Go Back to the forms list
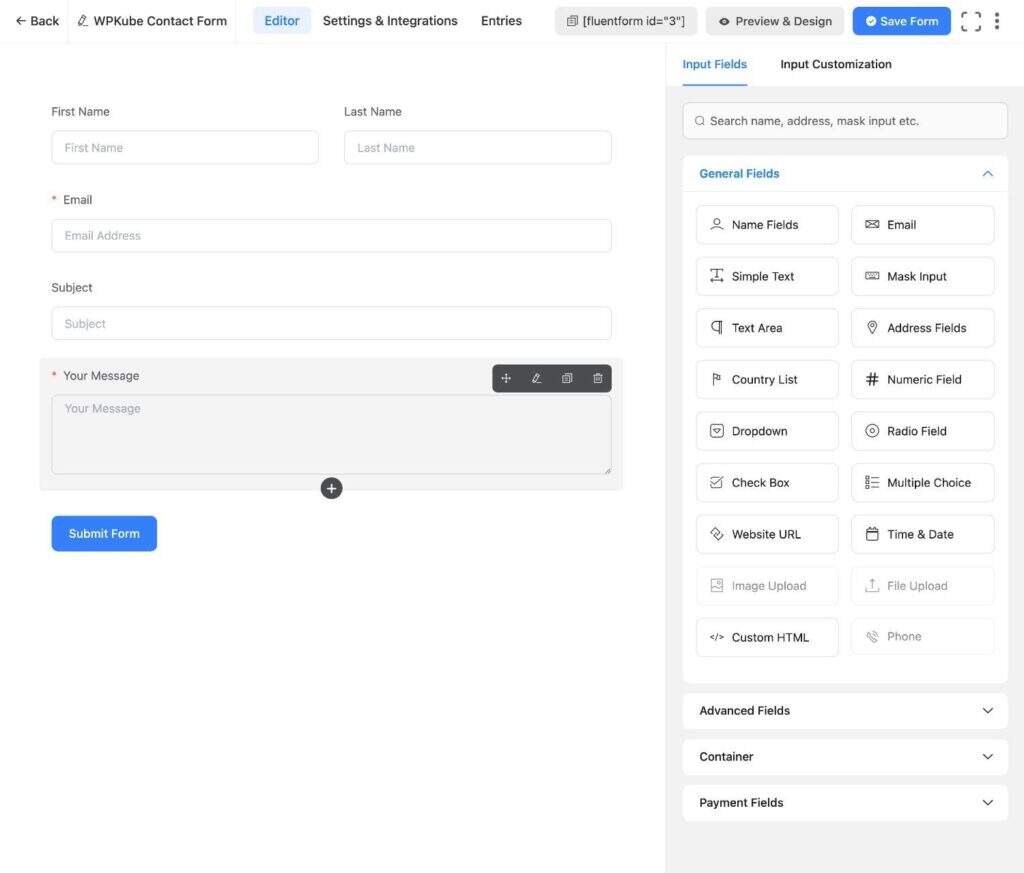The image size is (1024, 873). point(37,21)
